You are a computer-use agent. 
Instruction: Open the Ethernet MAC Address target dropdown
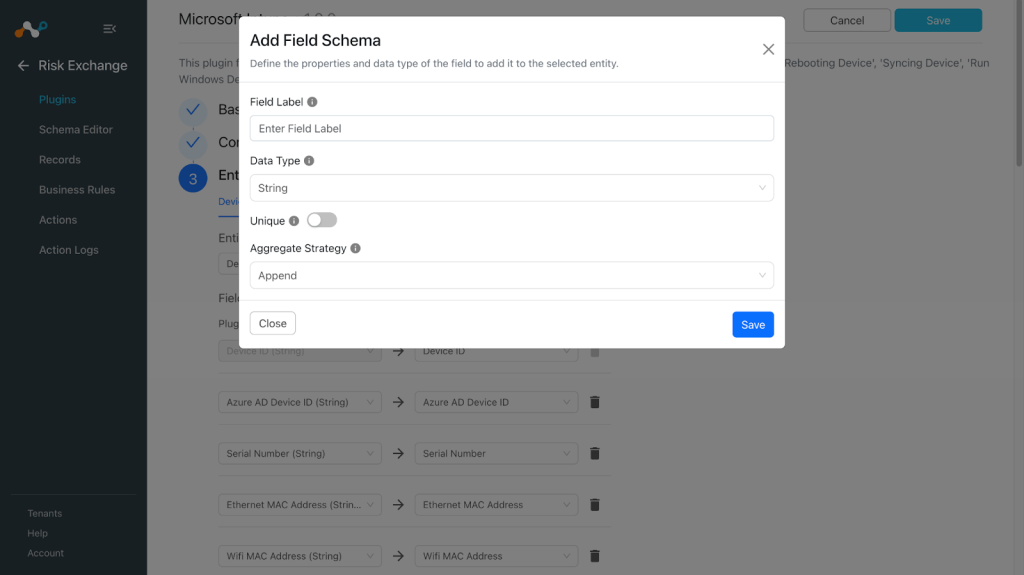496,504
